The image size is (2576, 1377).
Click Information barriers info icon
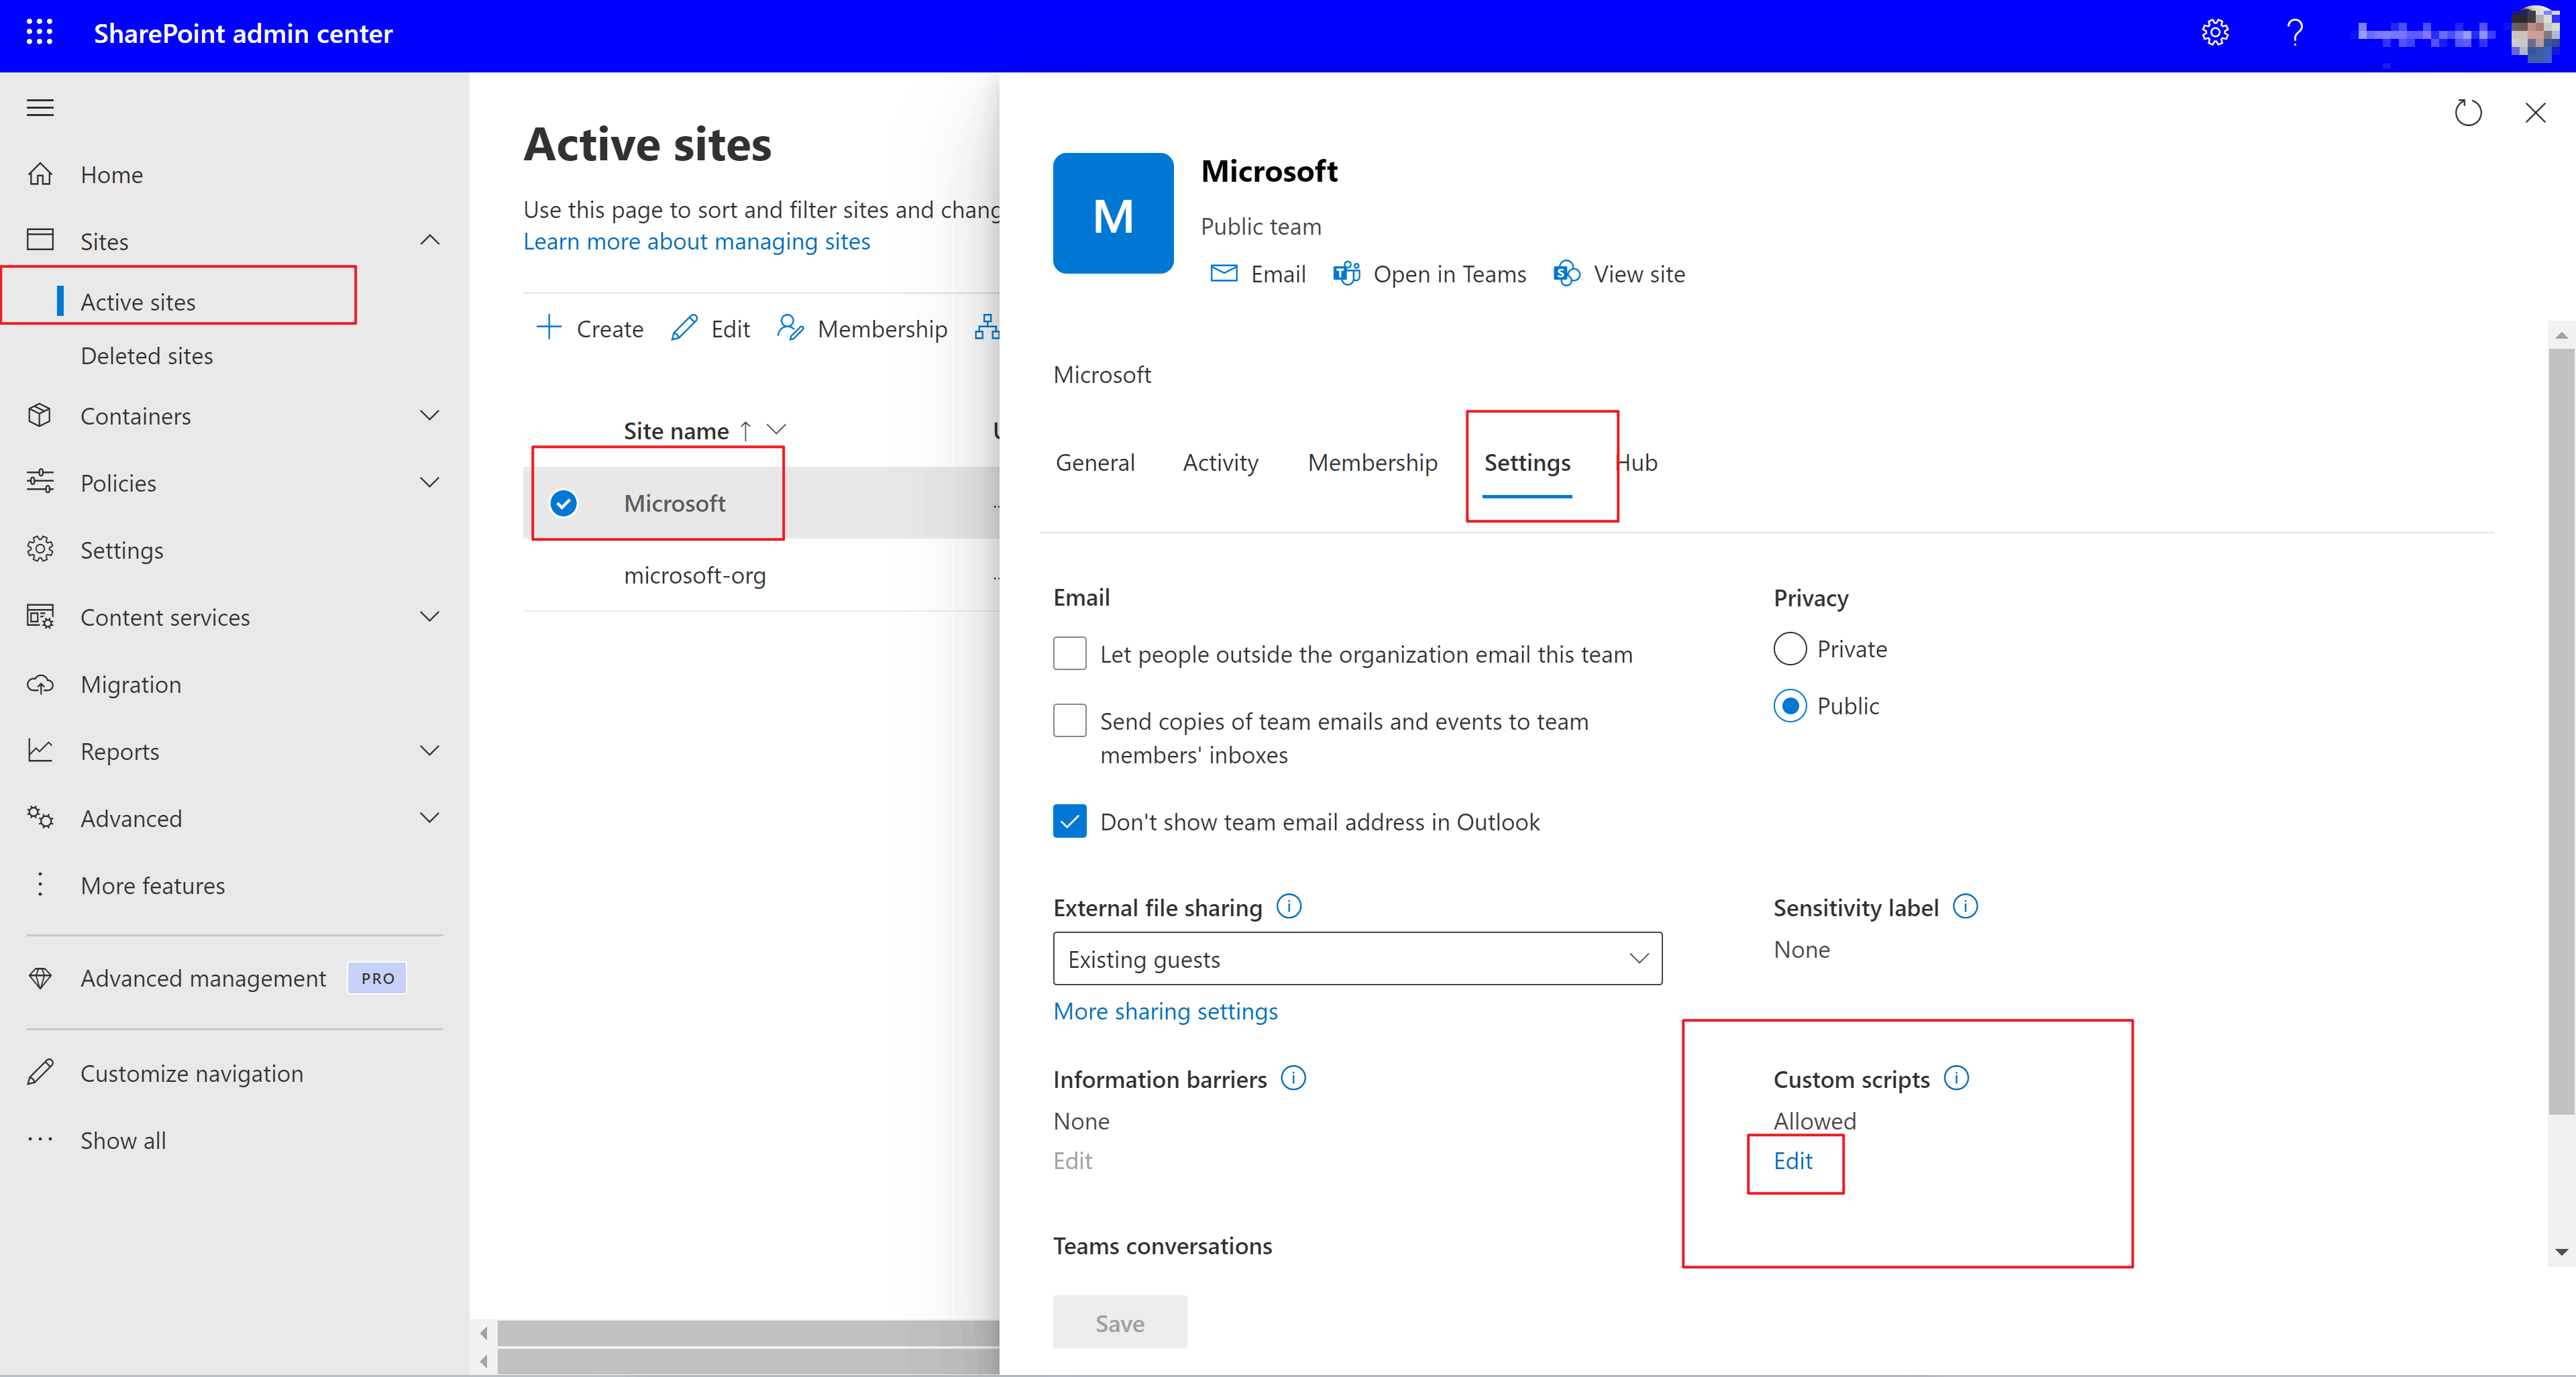pyautogui.click(x=1293, y=1078)
